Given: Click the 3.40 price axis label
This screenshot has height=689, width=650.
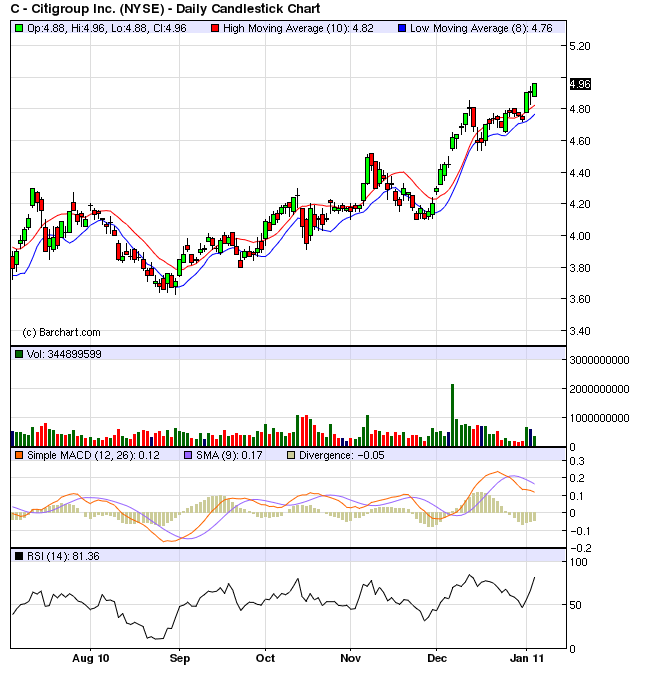Looking at the screenshot, I should click(x=580, y=331).
